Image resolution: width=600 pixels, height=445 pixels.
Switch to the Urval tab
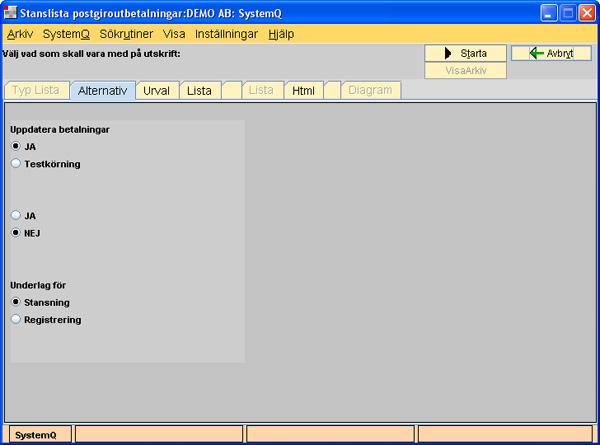tap(156, 91)
